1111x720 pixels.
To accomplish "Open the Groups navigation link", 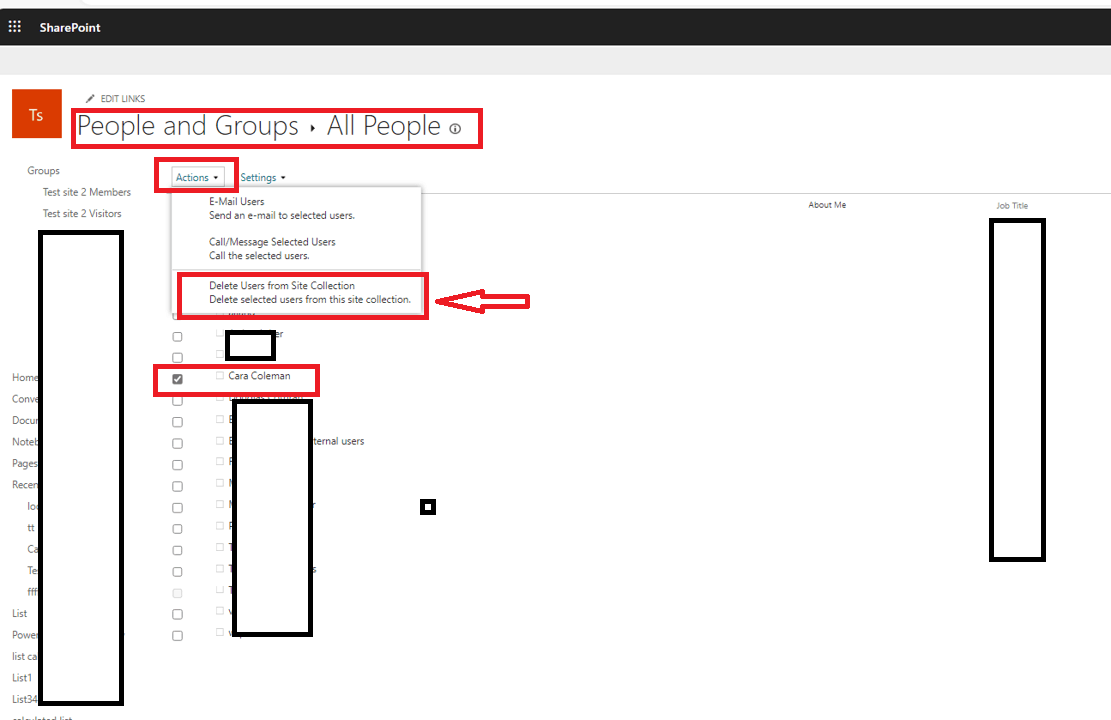I will point(43,171).
